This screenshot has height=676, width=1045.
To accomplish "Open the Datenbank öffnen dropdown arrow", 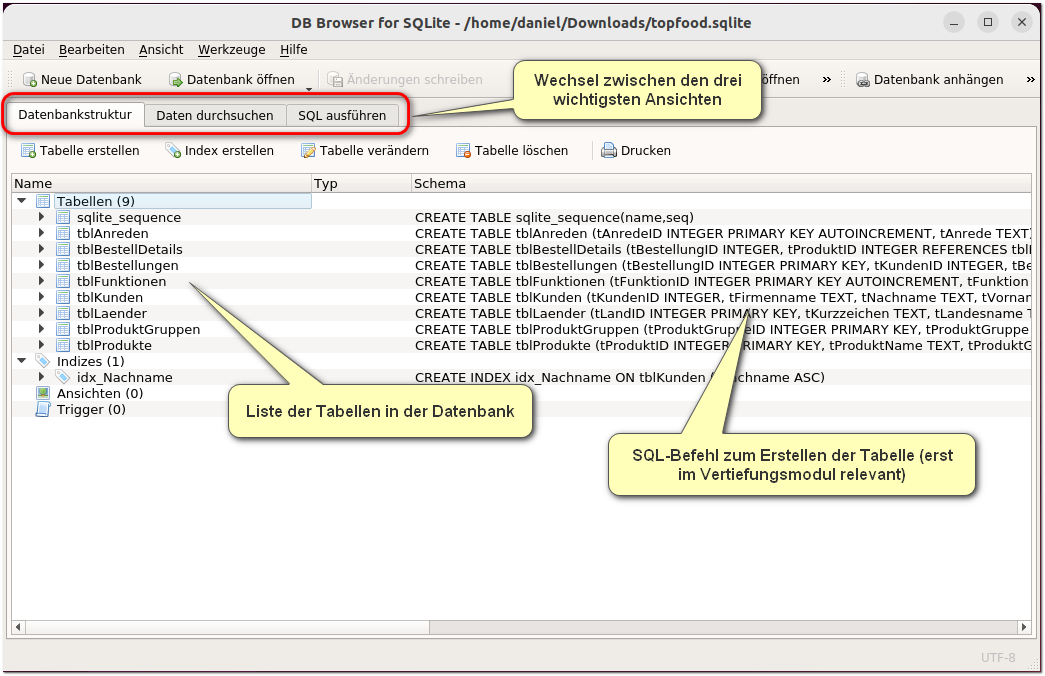I will [309, 89].
